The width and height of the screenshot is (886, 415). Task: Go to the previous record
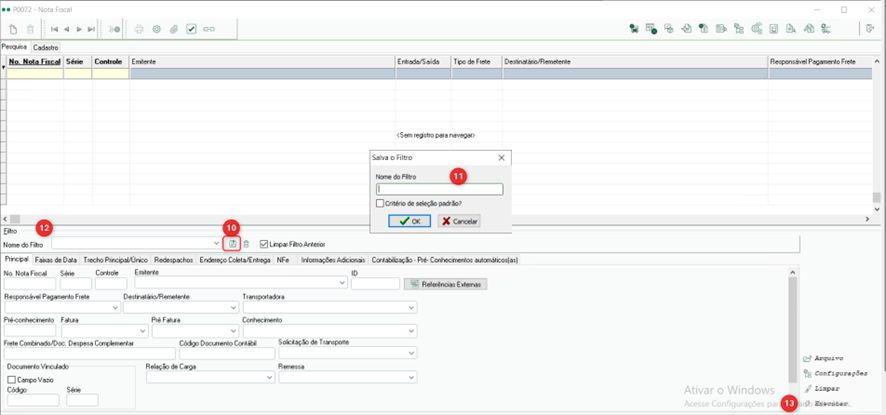67,29
